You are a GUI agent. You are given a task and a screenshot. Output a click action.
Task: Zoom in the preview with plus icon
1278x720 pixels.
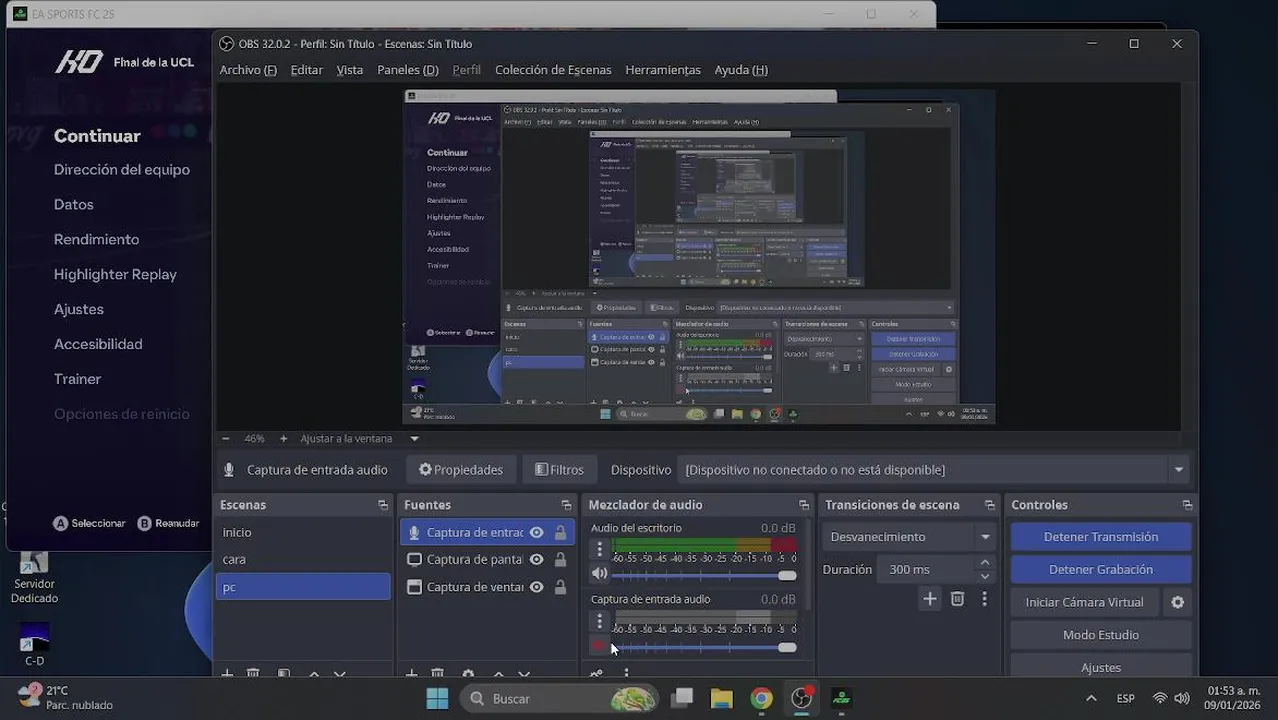[x=283, y=438]
